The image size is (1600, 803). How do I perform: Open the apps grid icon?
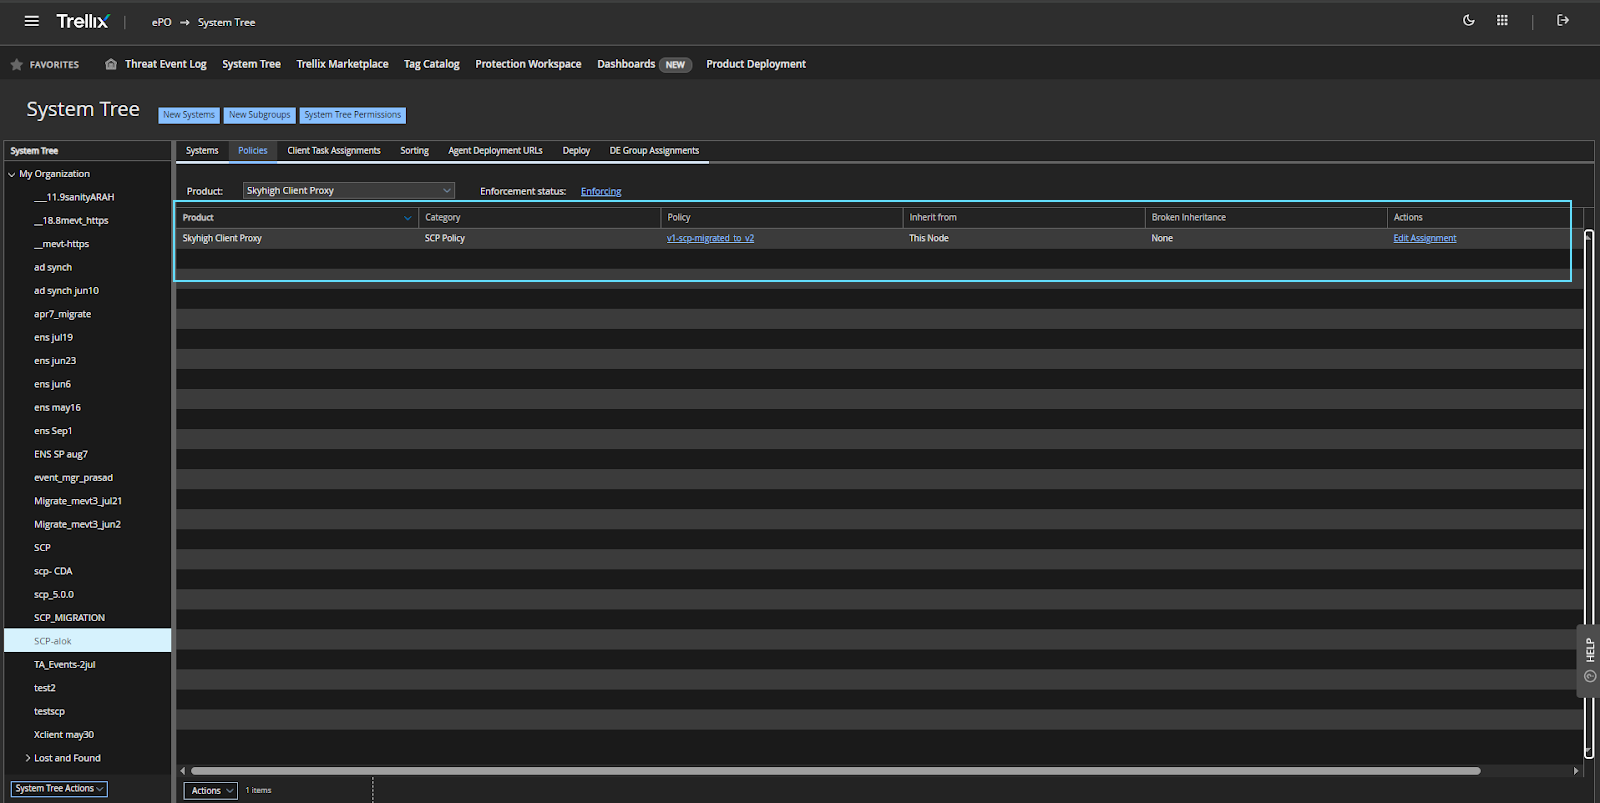pos(1502,20)
